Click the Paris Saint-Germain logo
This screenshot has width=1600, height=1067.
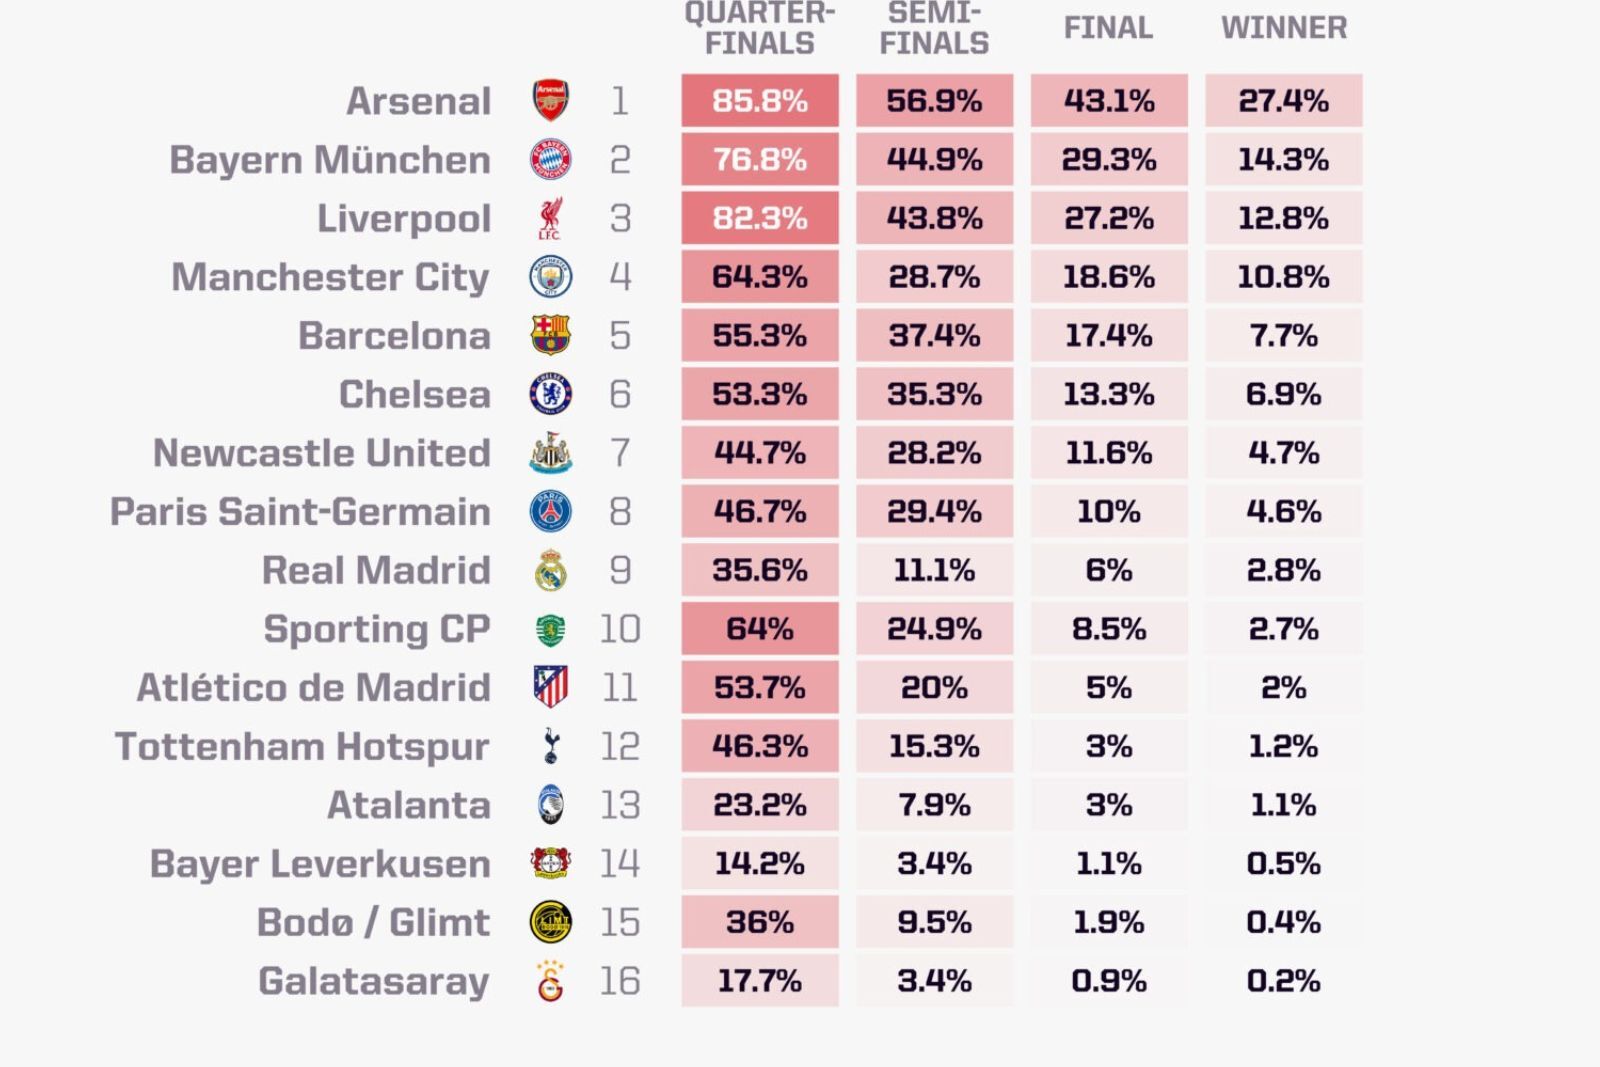(550, 511)
